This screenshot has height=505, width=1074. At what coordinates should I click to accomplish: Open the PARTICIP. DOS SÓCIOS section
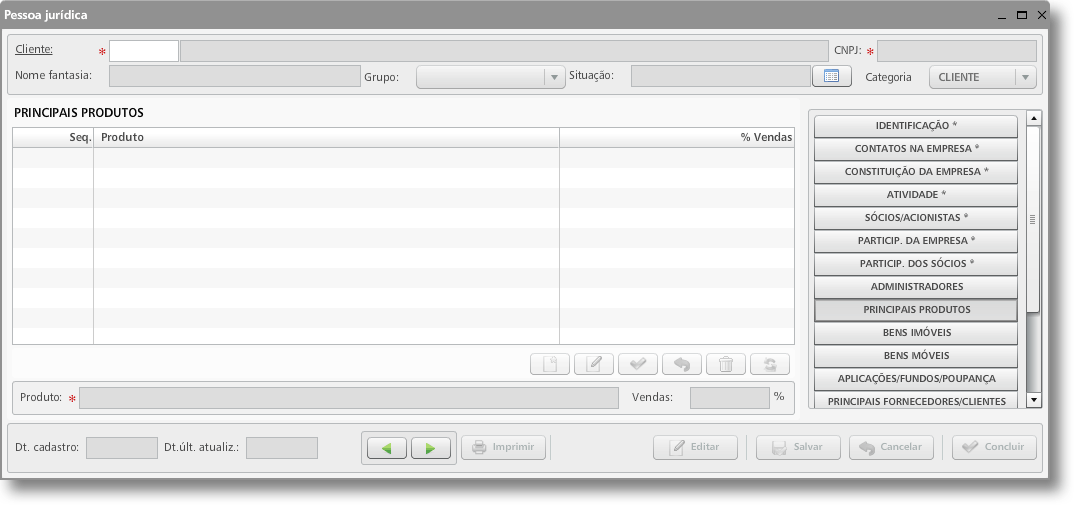[x=916, y=264]
